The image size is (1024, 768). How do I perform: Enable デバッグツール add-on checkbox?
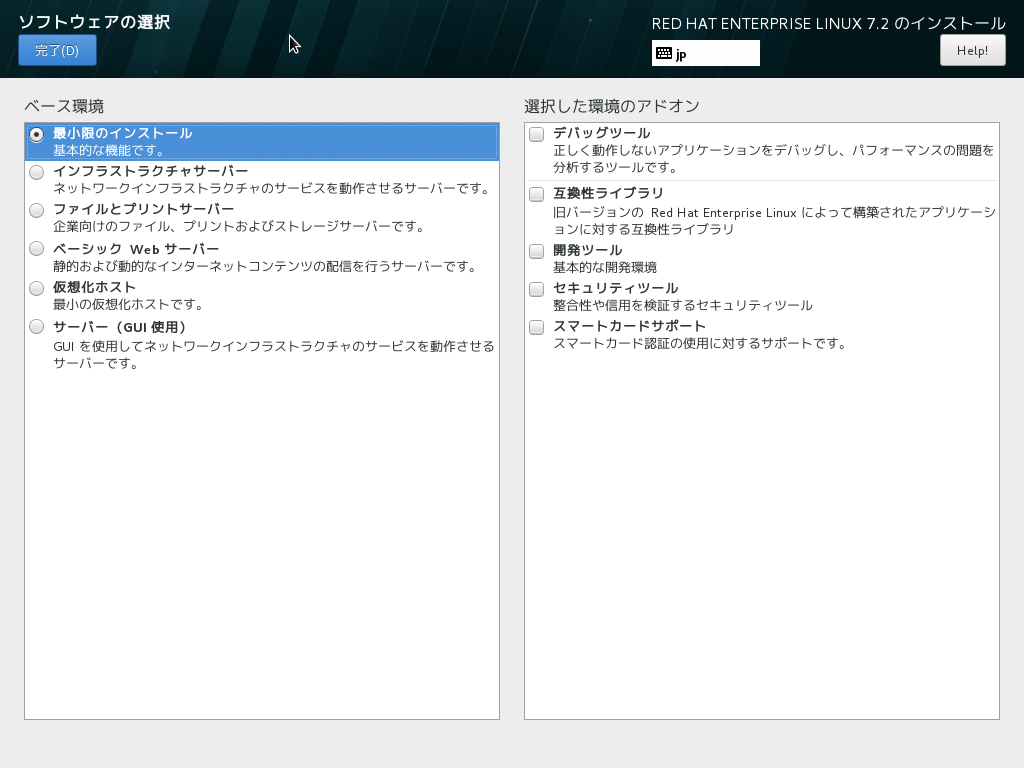[536, 135]
